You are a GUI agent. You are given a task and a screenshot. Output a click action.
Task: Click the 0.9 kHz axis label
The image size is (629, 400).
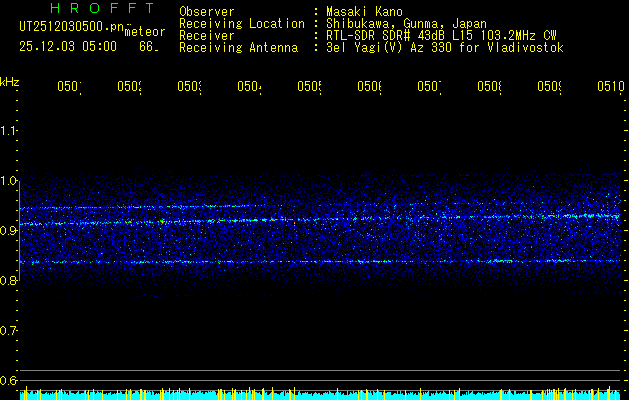8,231
